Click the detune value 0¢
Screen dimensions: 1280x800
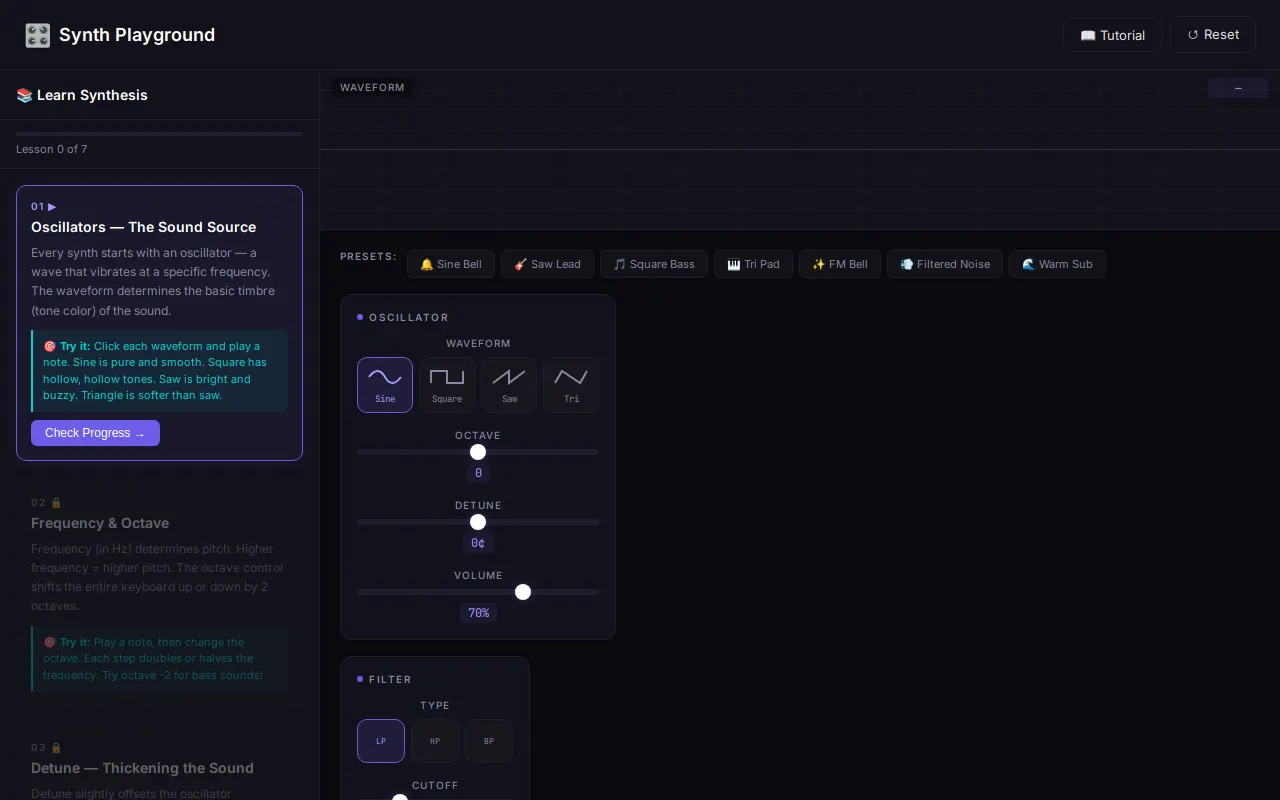[x=478, y=543]
